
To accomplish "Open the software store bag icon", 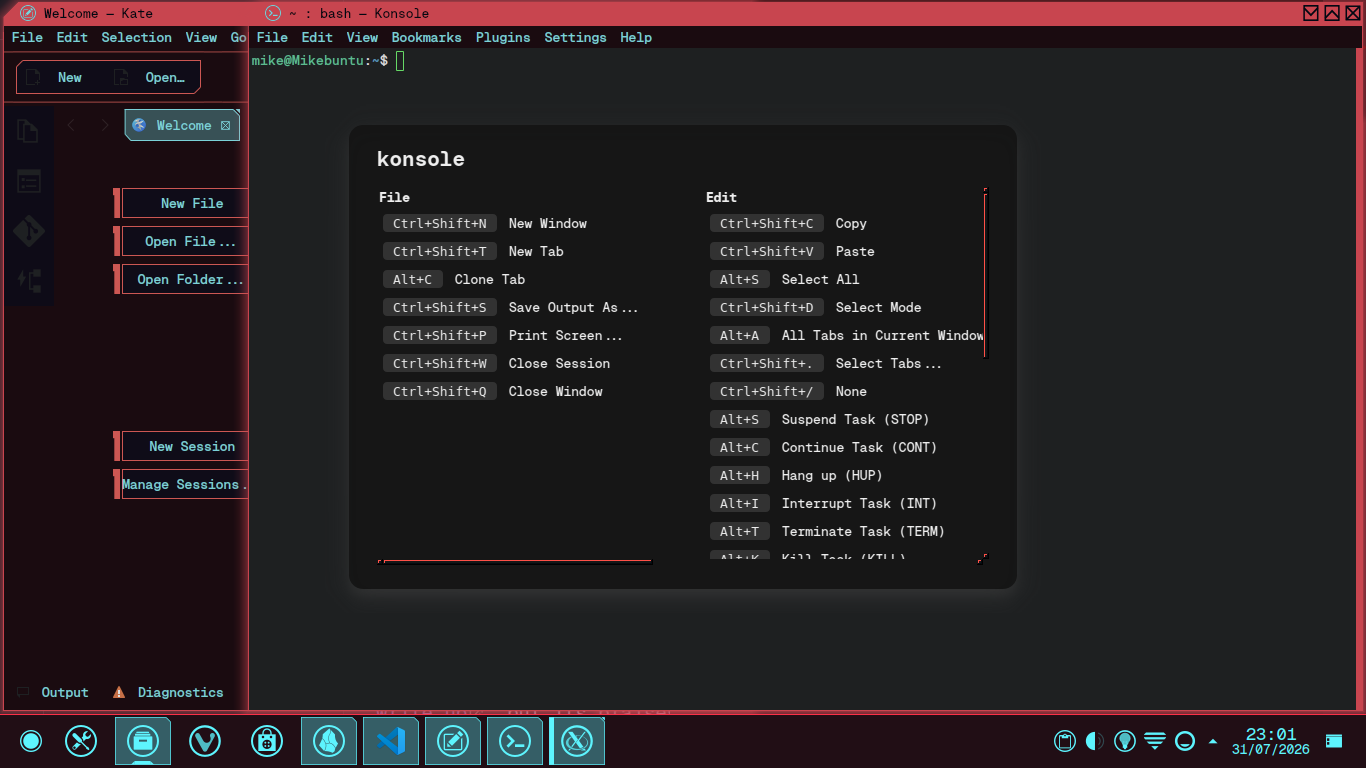I will tap(266, 741).
